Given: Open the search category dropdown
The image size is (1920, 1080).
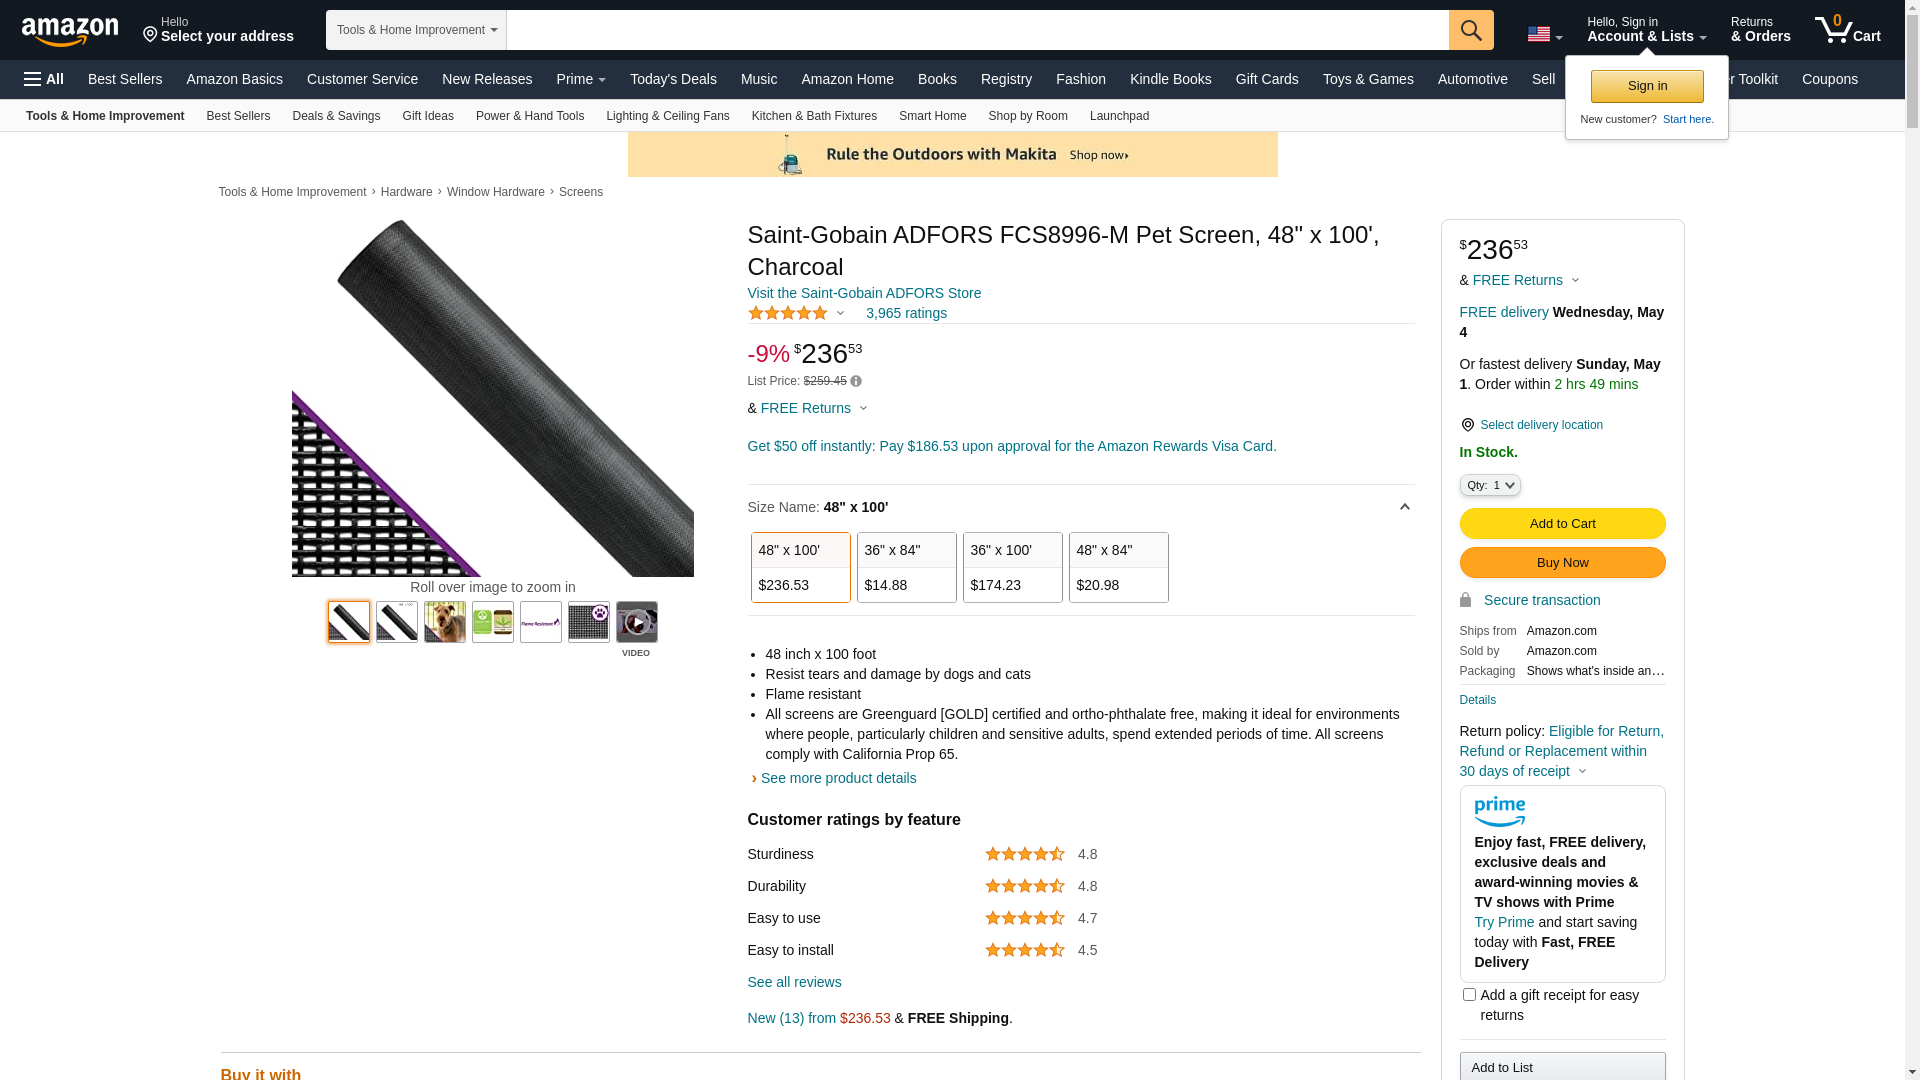Looking at the screenshot, I should [416, 30].
